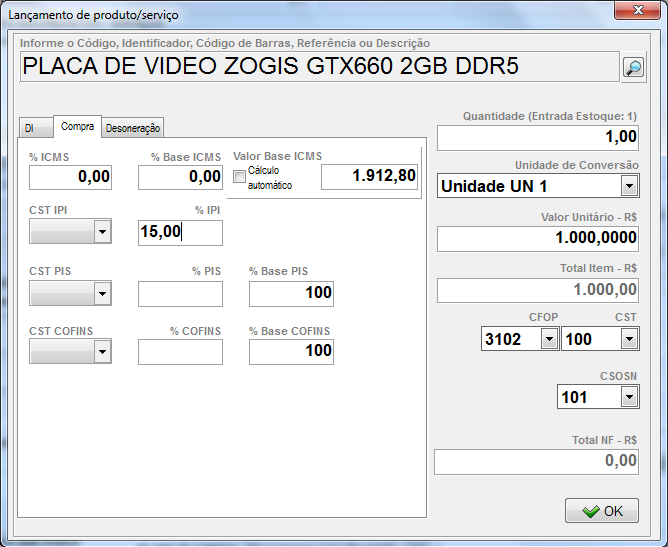The height and width of the screenshot is (547, 668).
Task: Enable the Cálculo automático checkbox
Action: [x=239, y=177]
